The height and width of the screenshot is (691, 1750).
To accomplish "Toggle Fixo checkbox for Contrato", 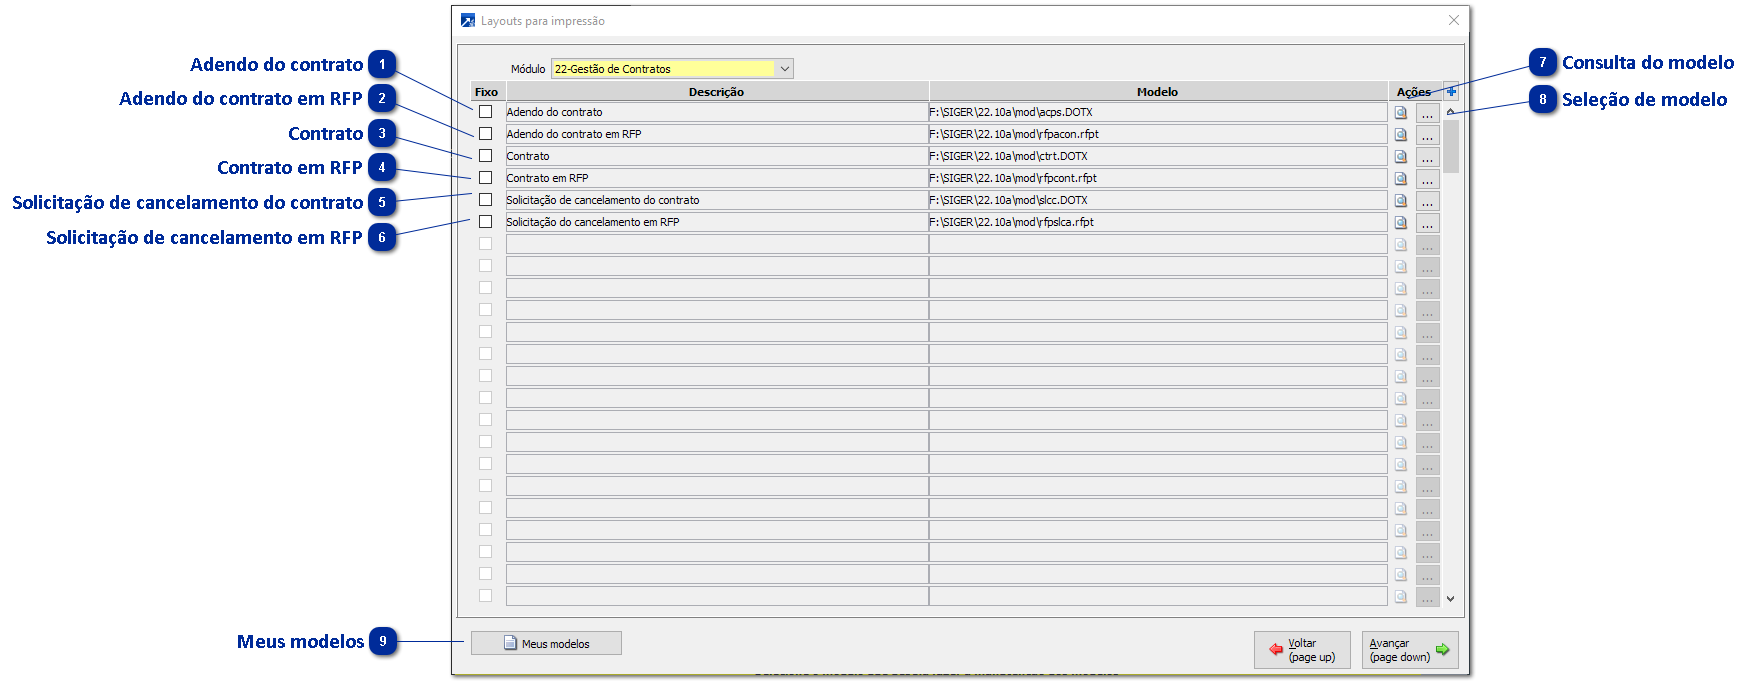I will tap(485, 156).
